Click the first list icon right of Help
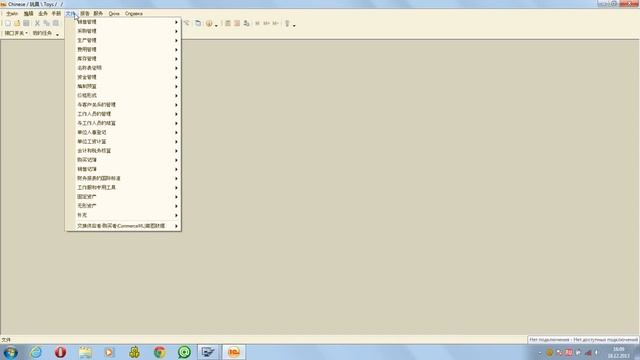The image size is (640, 360). (x=228, y=23)
